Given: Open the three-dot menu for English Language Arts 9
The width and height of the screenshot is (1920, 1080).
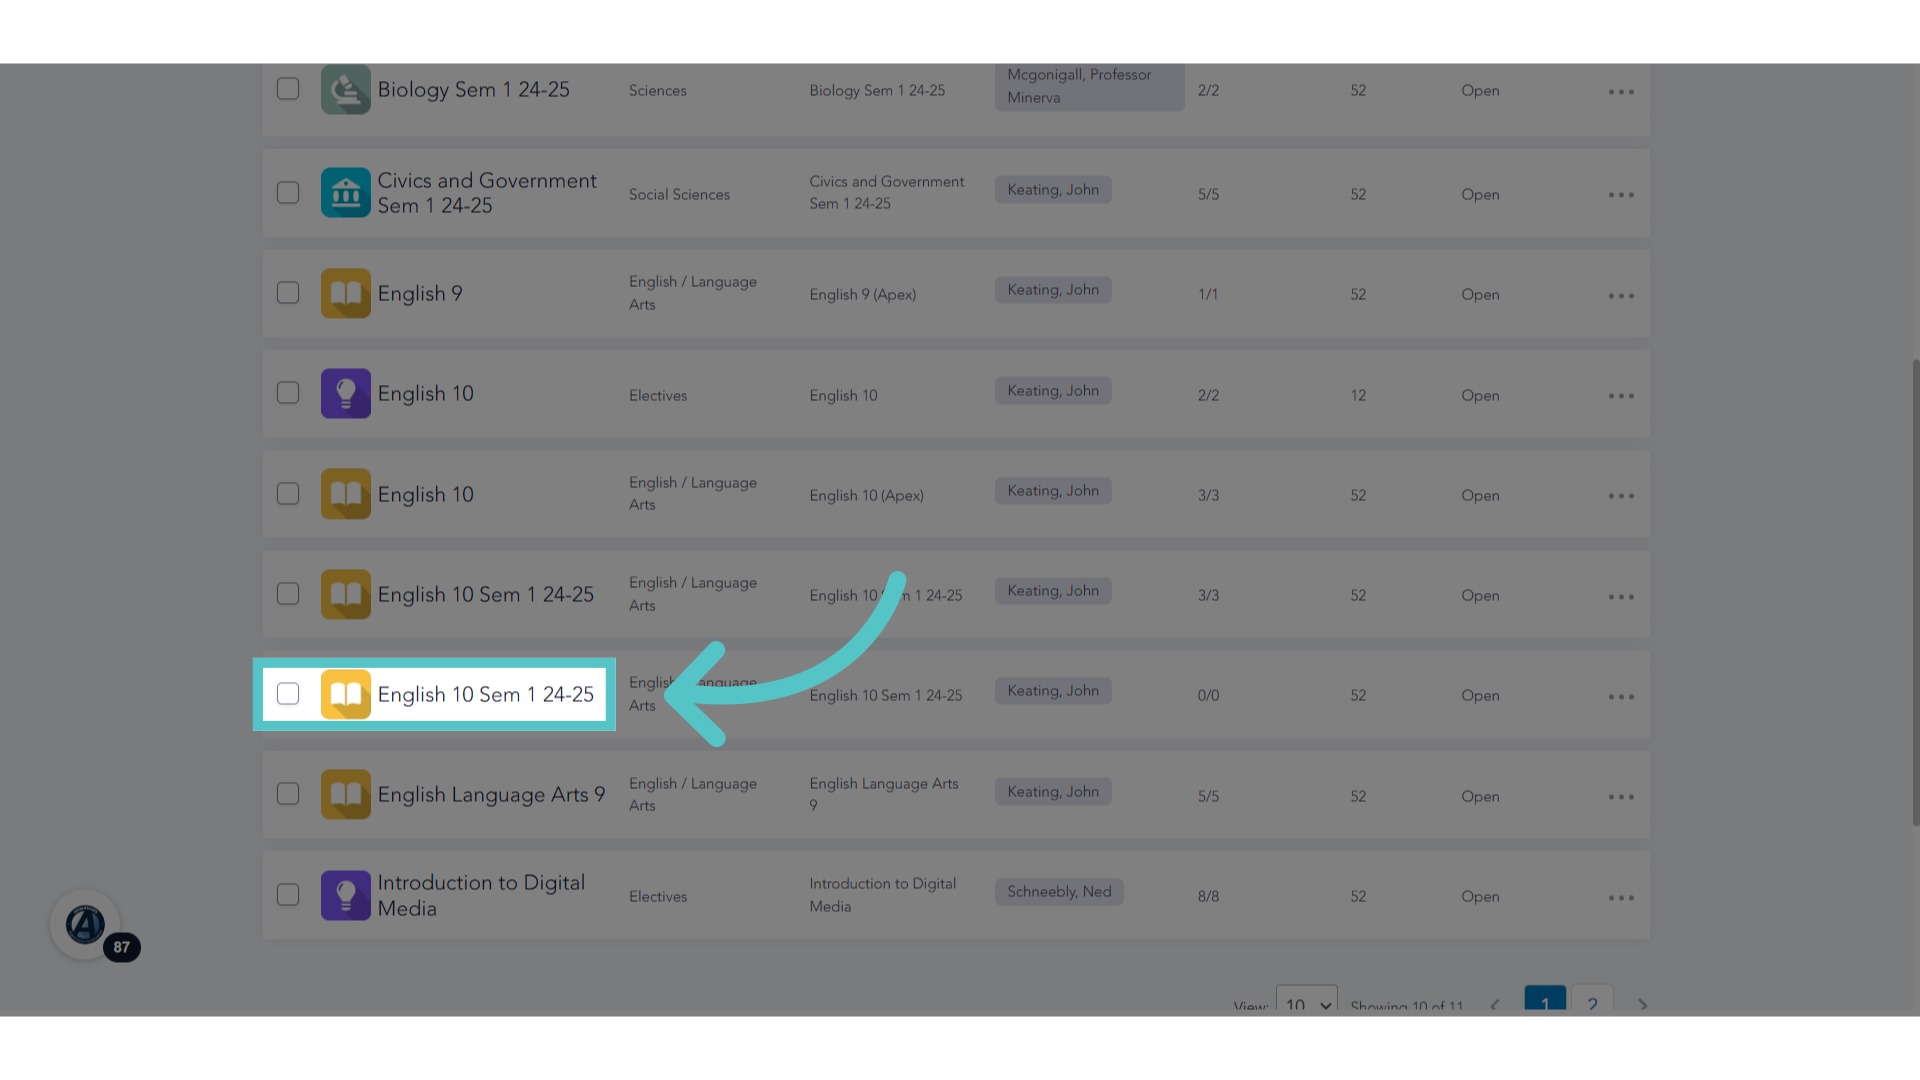Looking at the screenshot, I should point(1621,797).
